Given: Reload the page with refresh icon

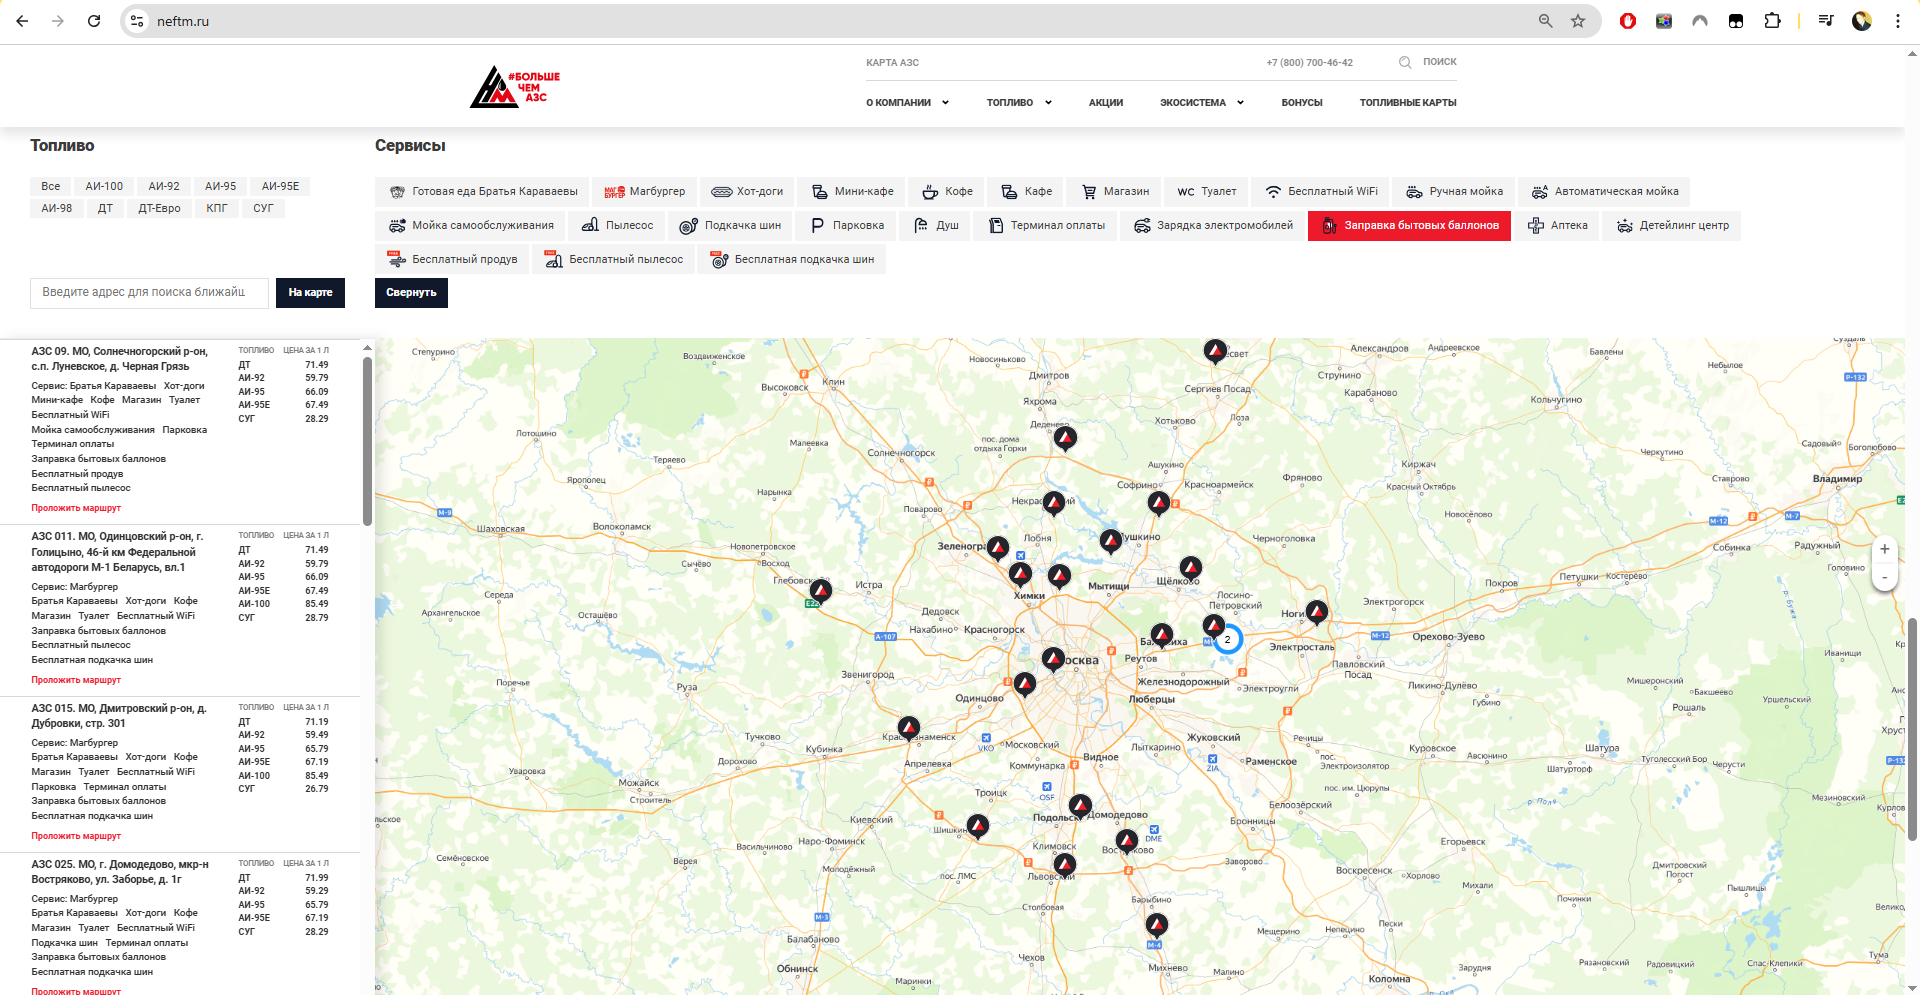Looking at the screenshot, I should point(94,21).
